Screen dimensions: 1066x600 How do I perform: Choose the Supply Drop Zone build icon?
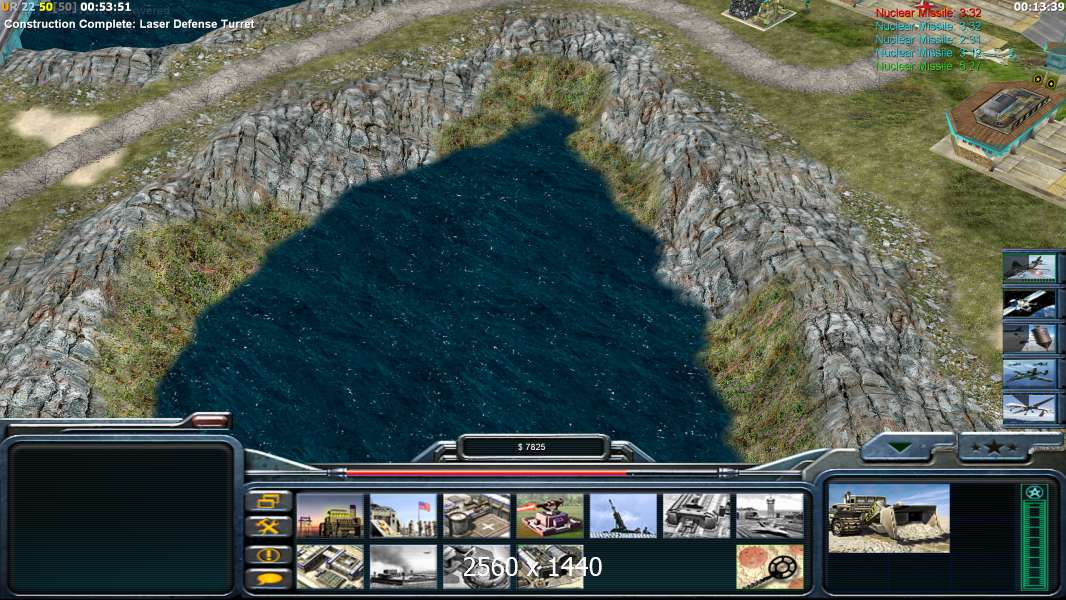403,567
